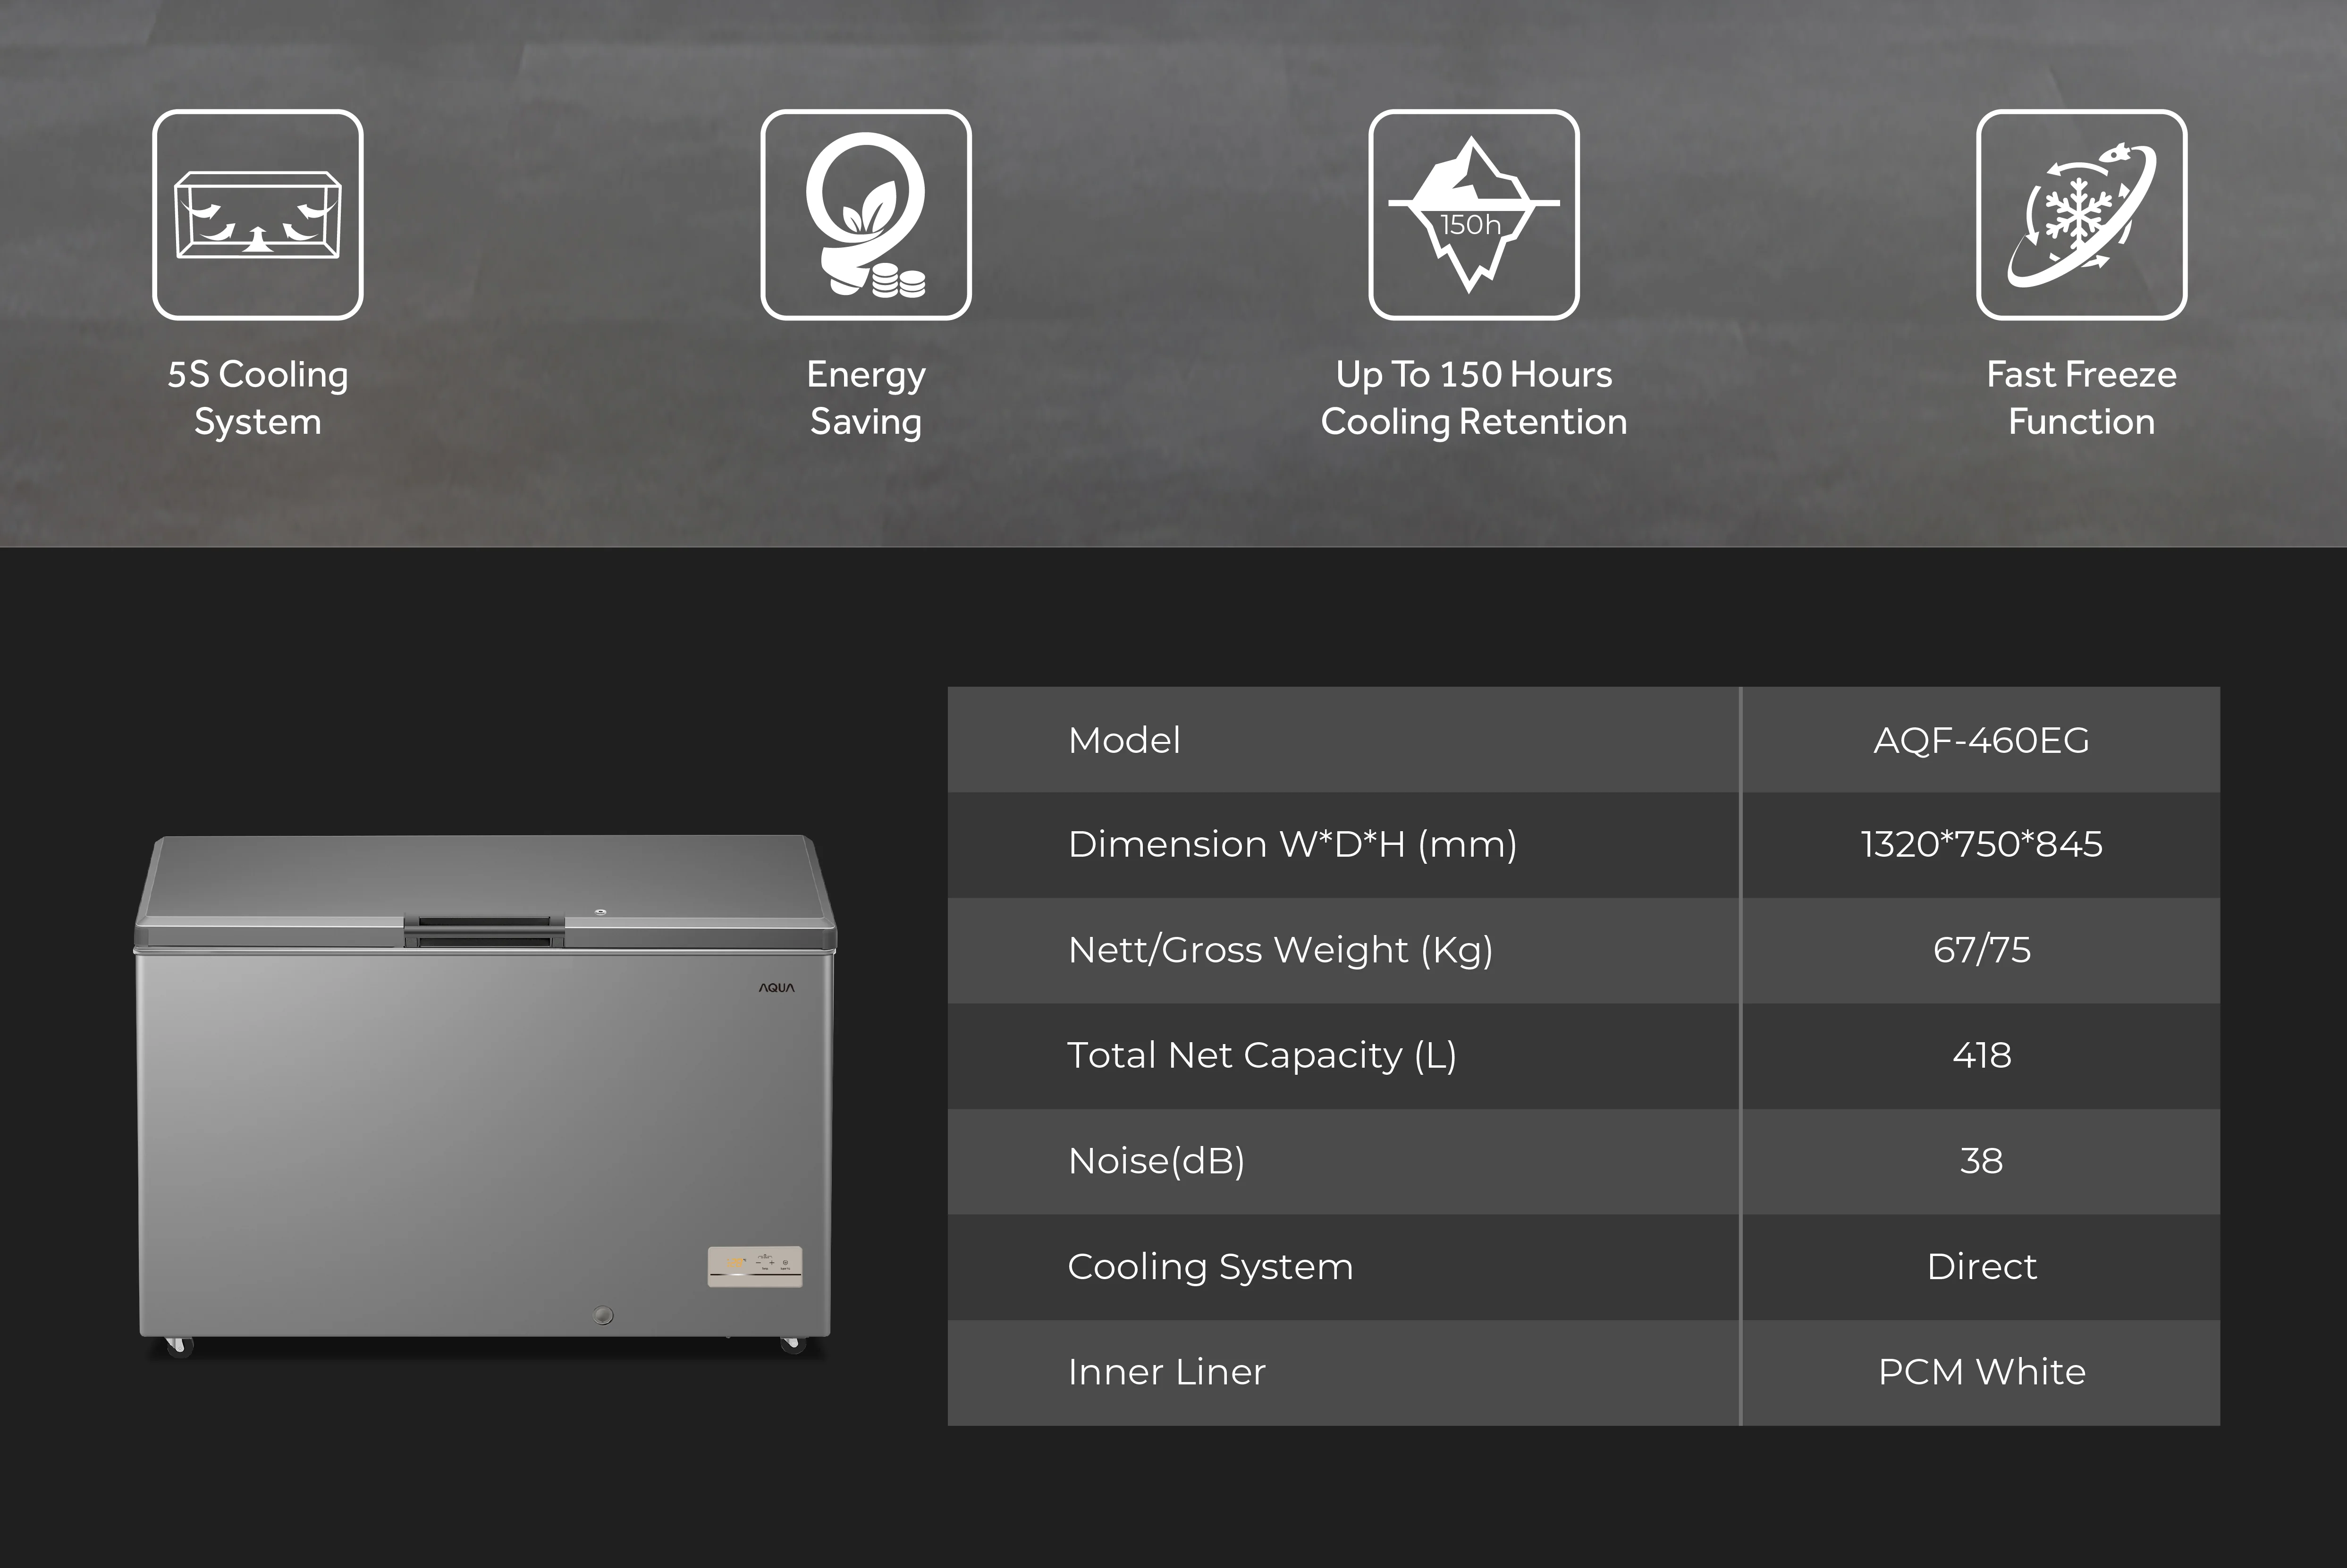The image size is (2347, 1568).
Task: Click the '5S Cooling System' label
Action: (x=258, y=398)
